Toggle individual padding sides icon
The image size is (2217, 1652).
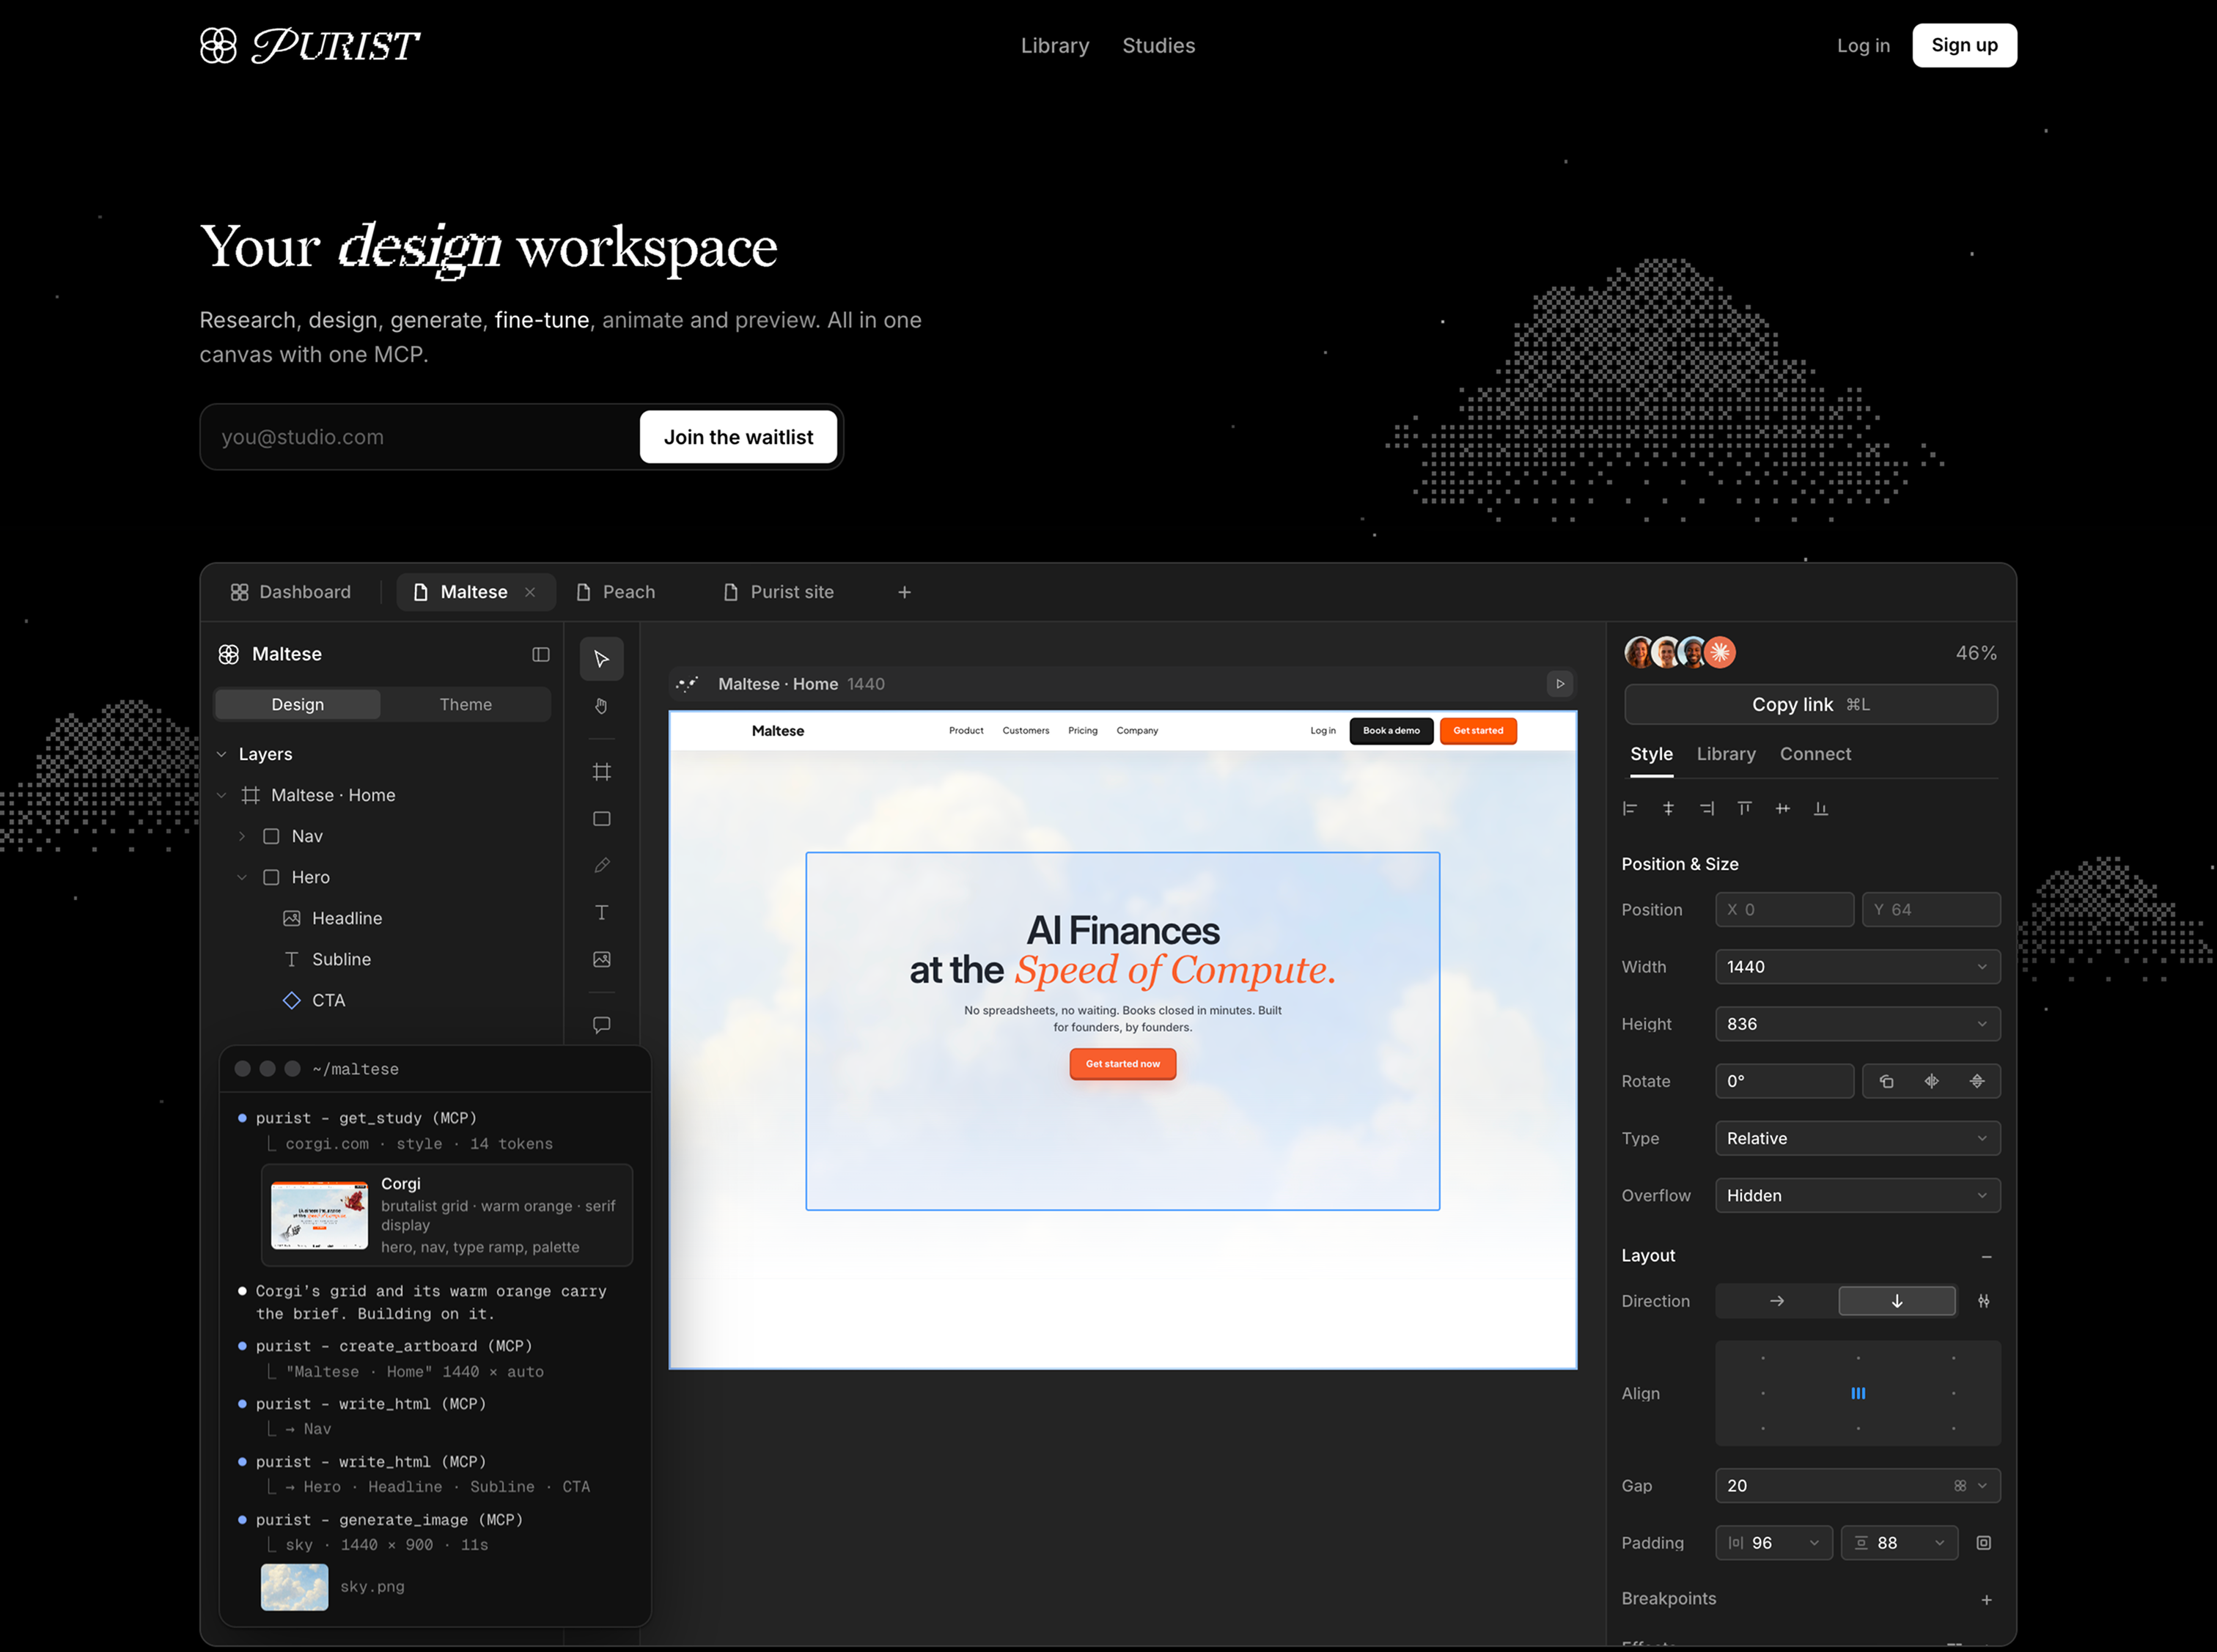[1983, 1543]
